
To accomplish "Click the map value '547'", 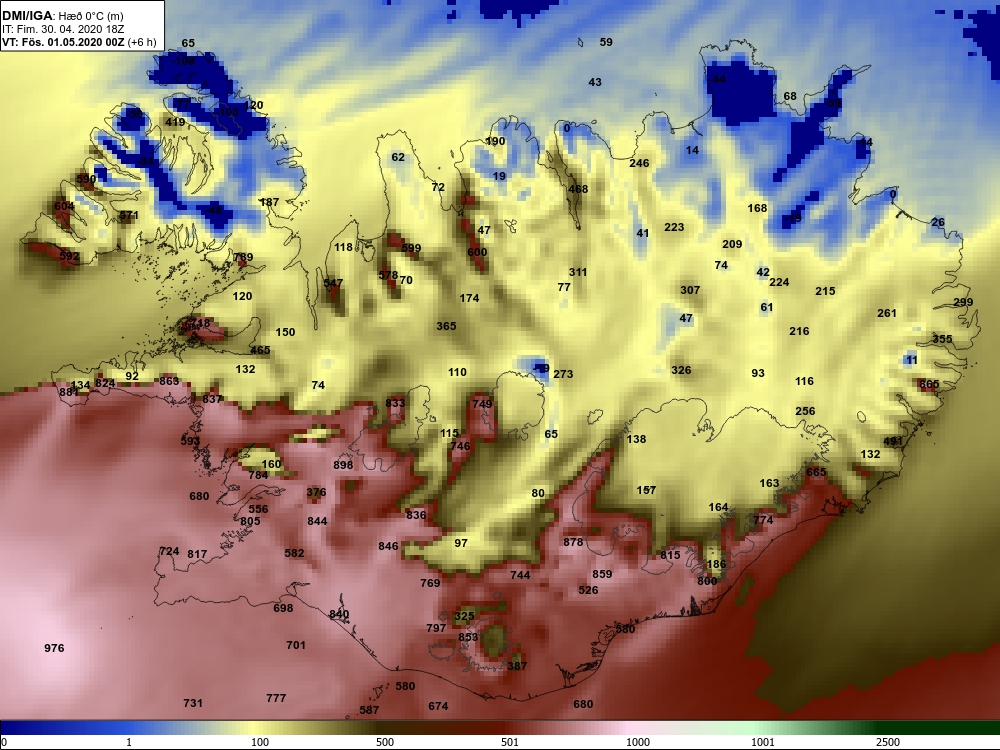I will 333,283.
